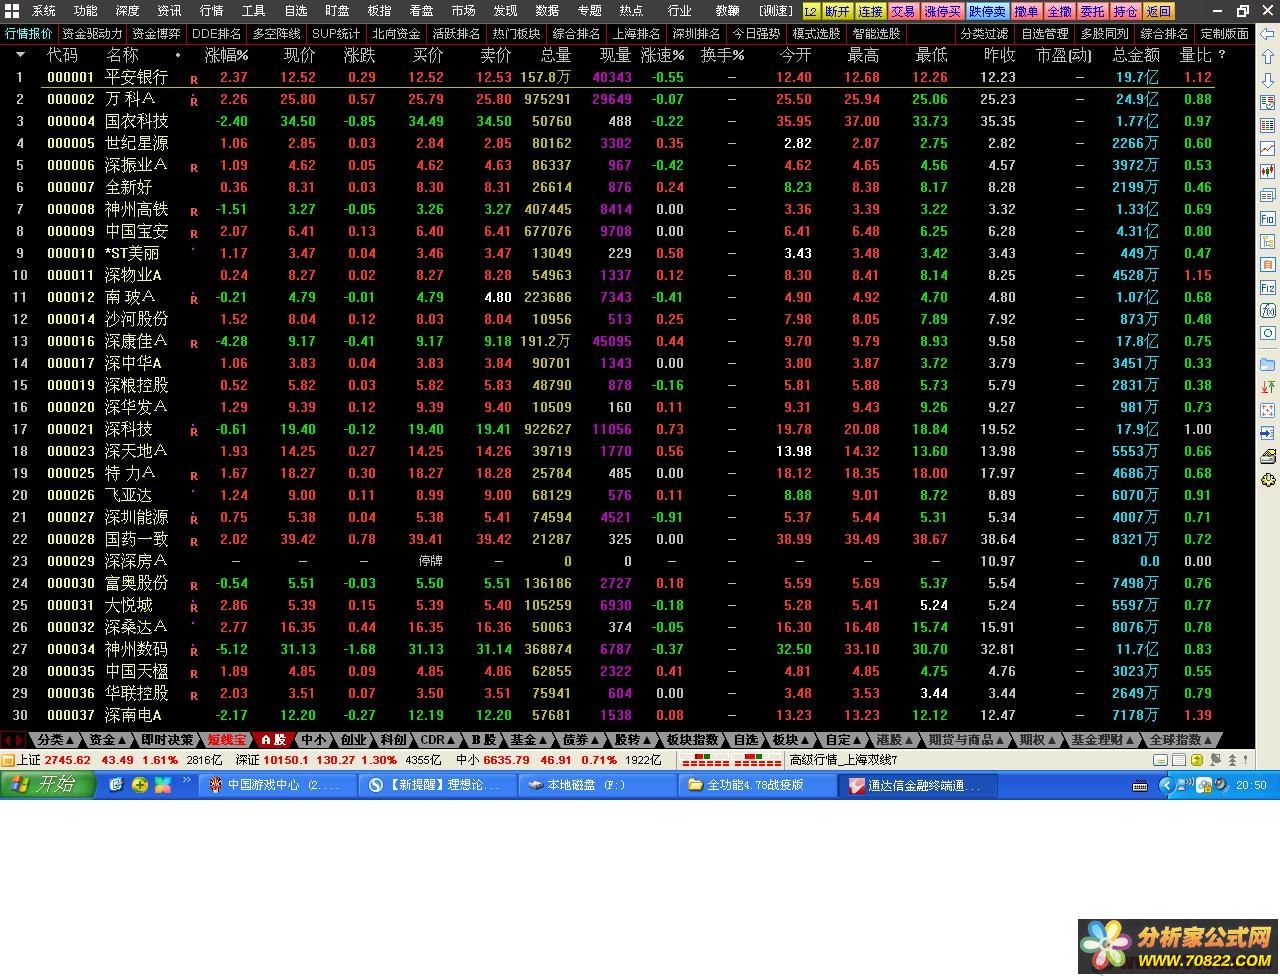Sort by 涨幅% column header
This screenshot has width=1280, height=976.
click(x=226, y=55)
